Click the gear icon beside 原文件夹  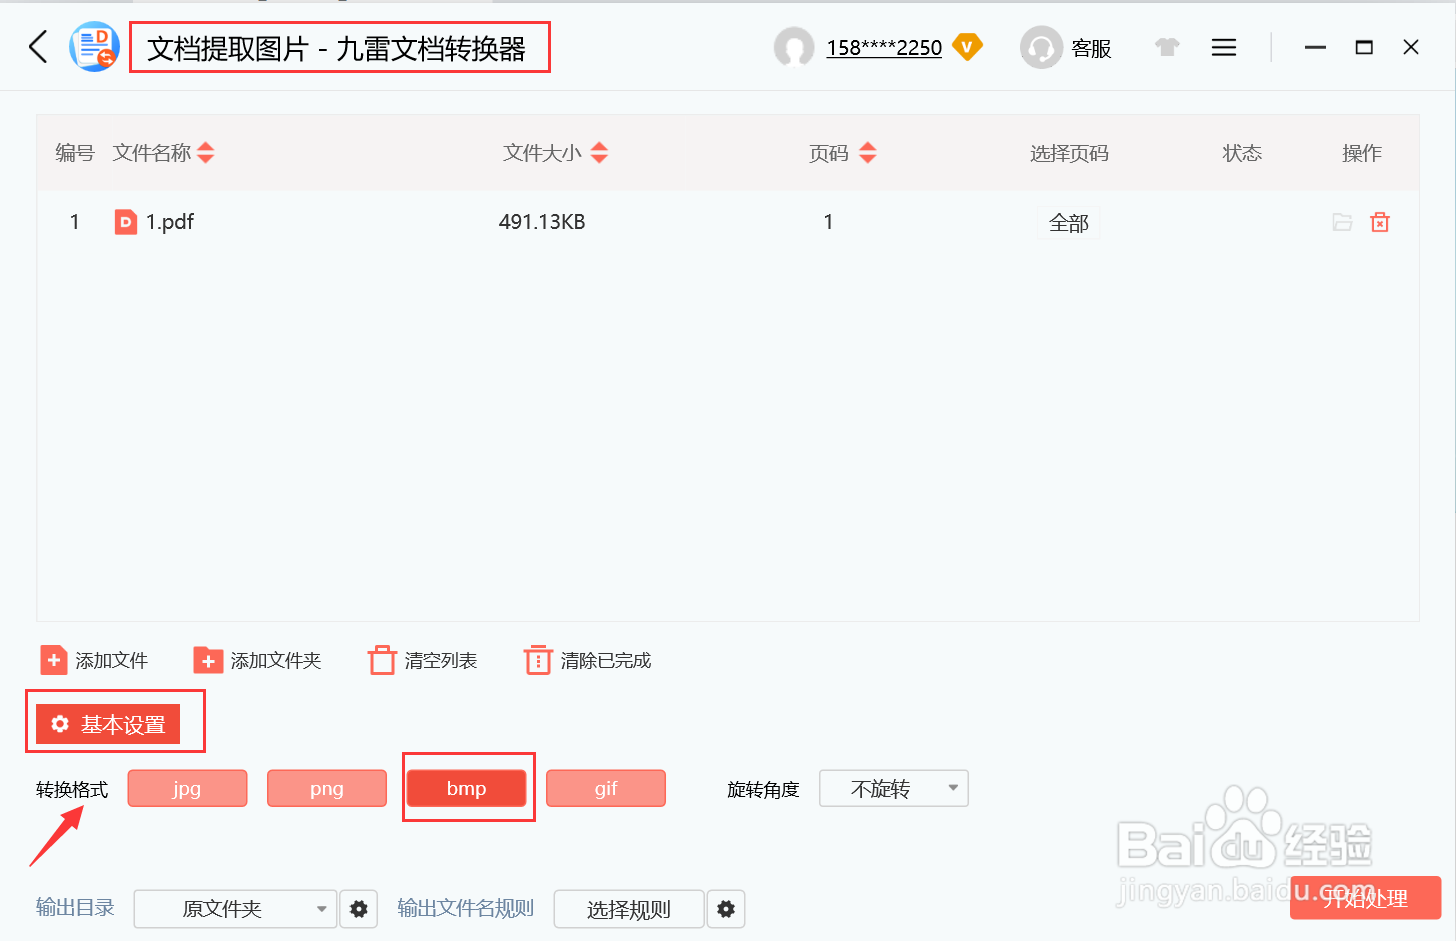pyautogui.click(x=359, y=909)
